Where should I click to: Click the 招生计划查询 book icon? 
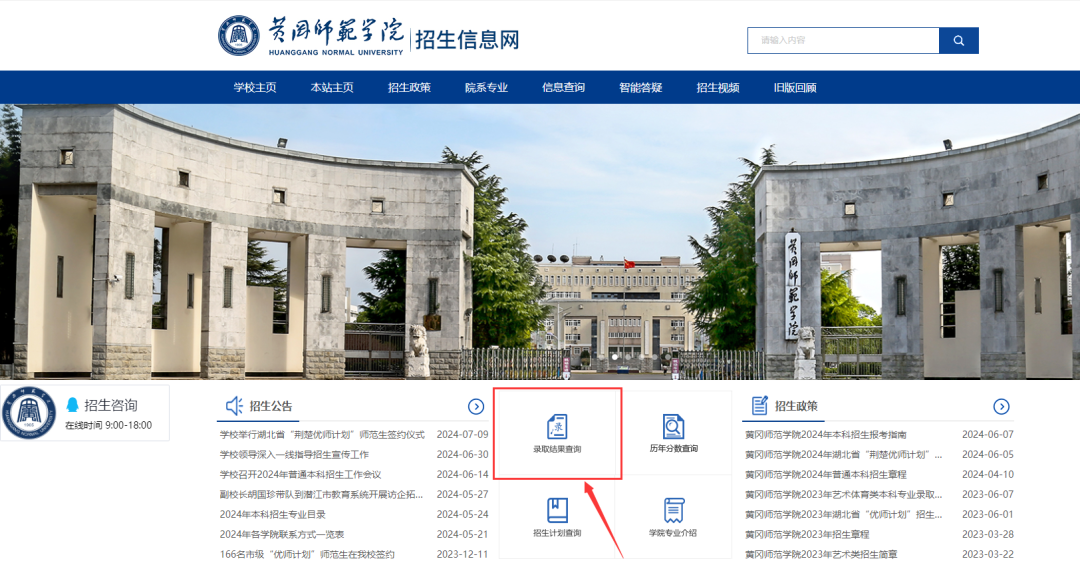pyautogui.click(x=557, y=510)
